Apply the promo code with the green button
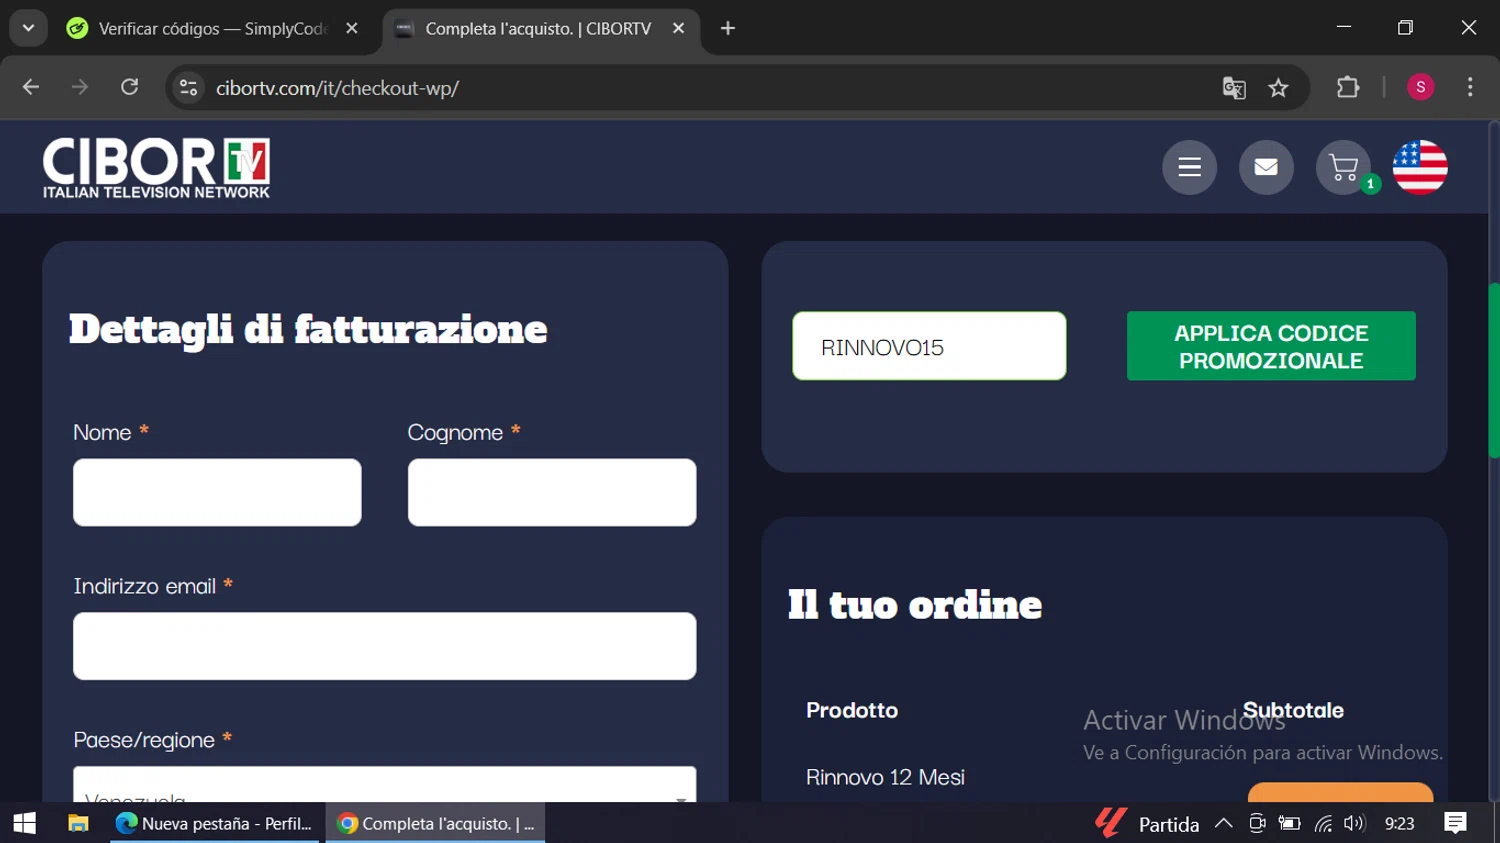 pos(1271,346)
